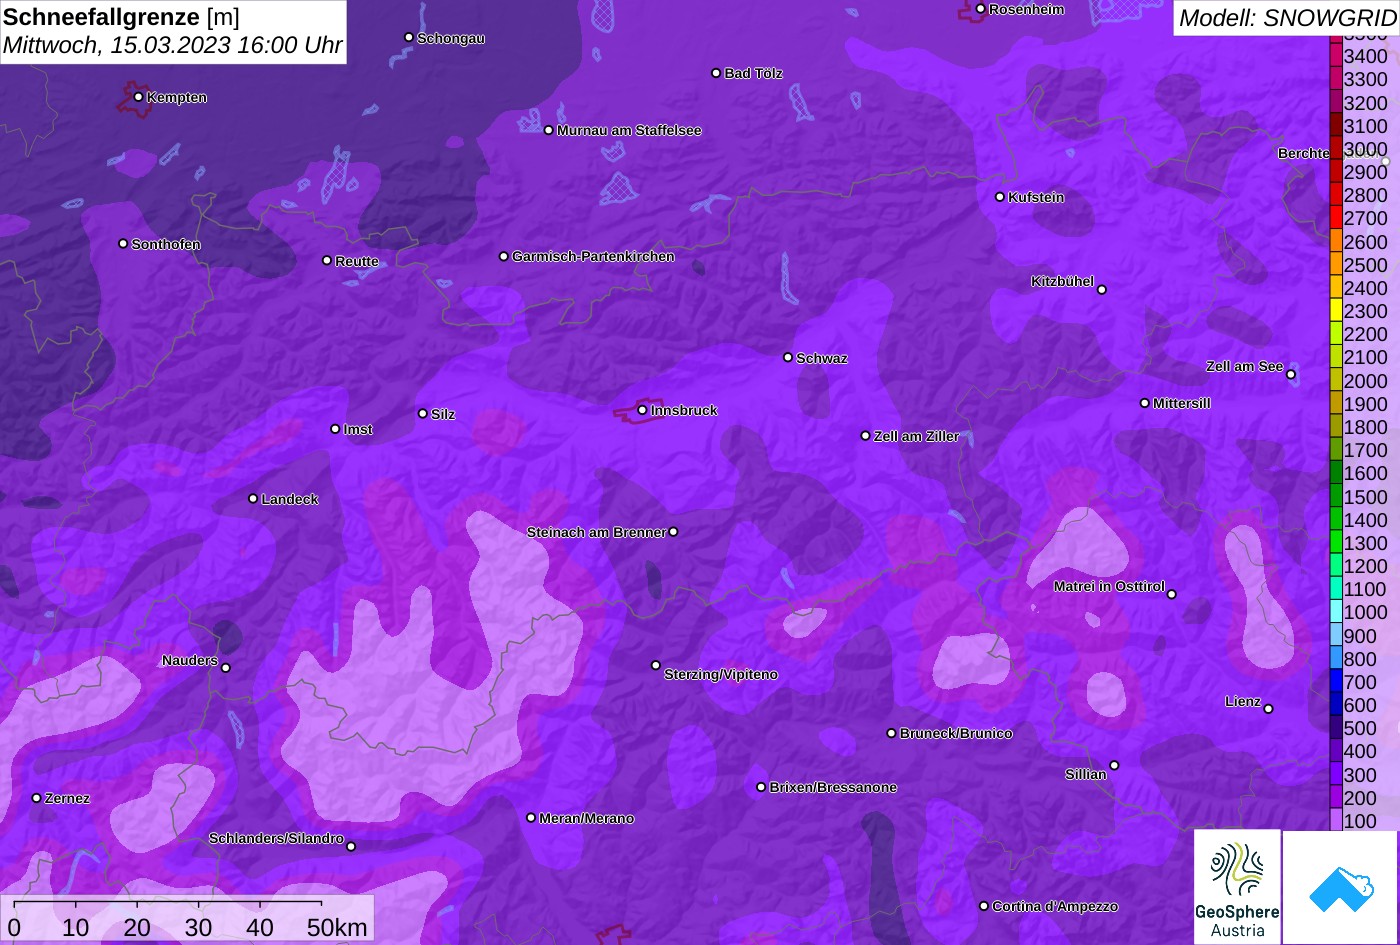Viewport: 1400px width, 945px height.
Task: Click the Reutte label
Action: pyautogui.click(x=357, y=261)
